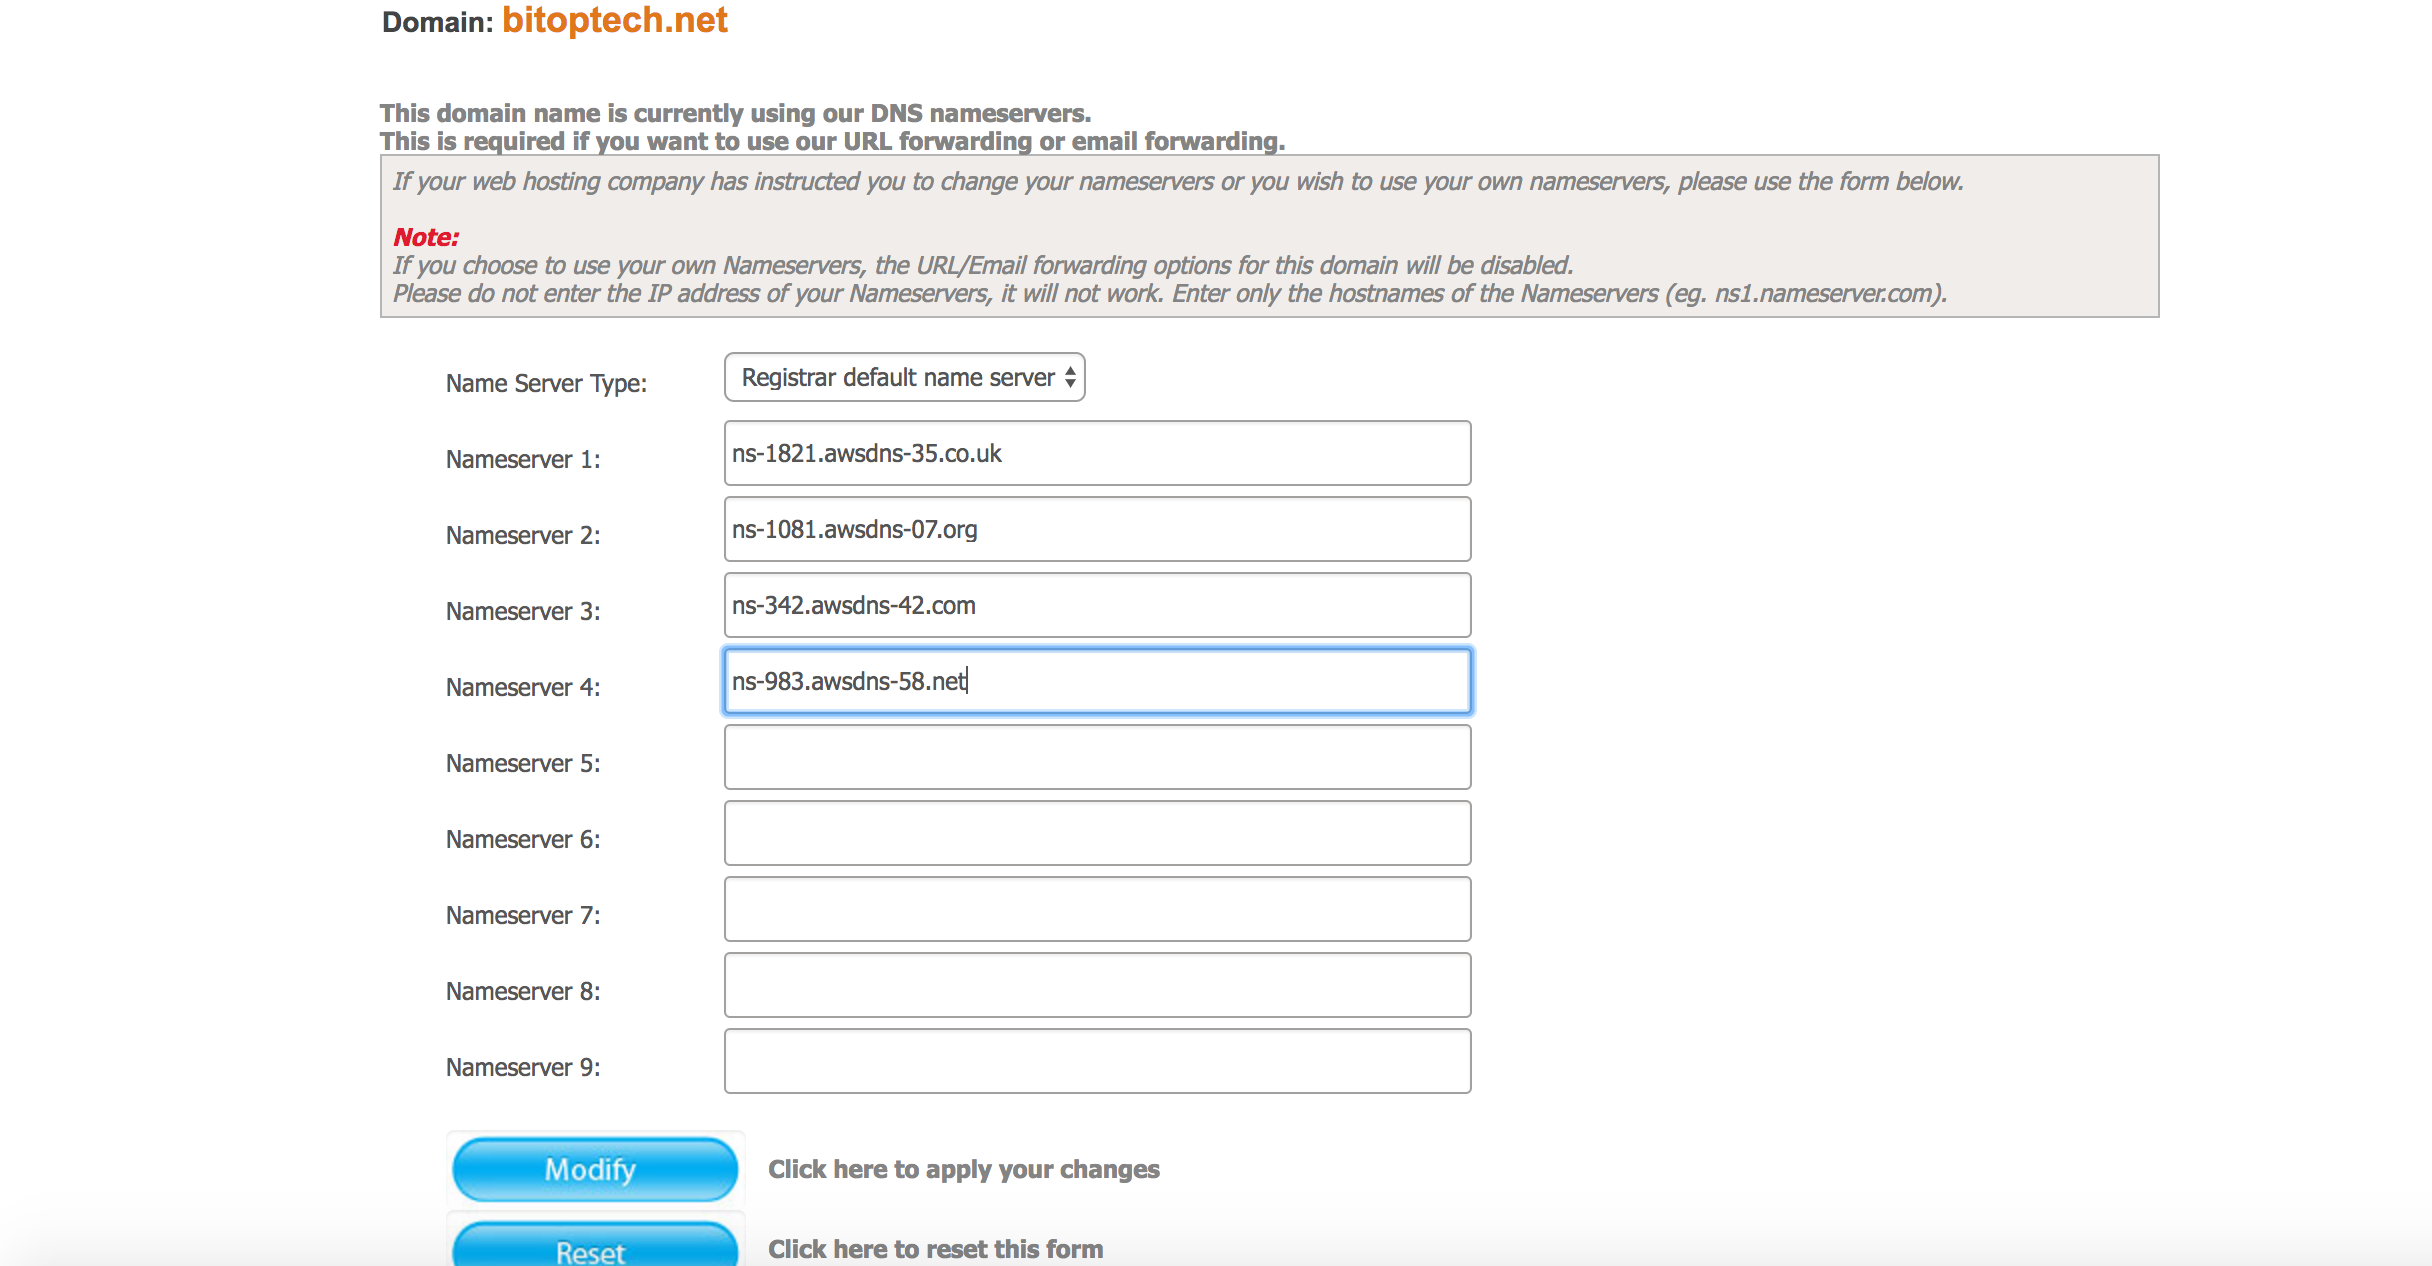Click the 'Nameserver 9:' label

point(523,1067)
